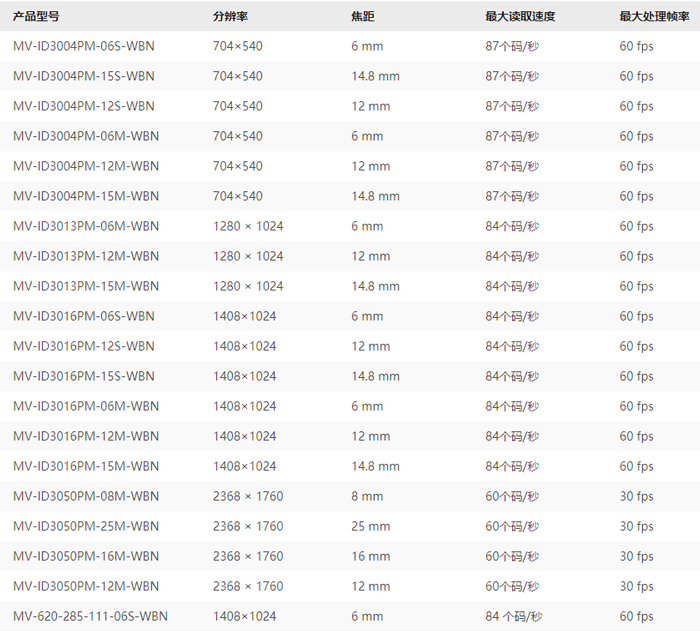Image resolution: width=700 pixels, height=631 pixels.
Task: Open product MV-ID3050PM-25M-WBN
Action: [86, 526]
